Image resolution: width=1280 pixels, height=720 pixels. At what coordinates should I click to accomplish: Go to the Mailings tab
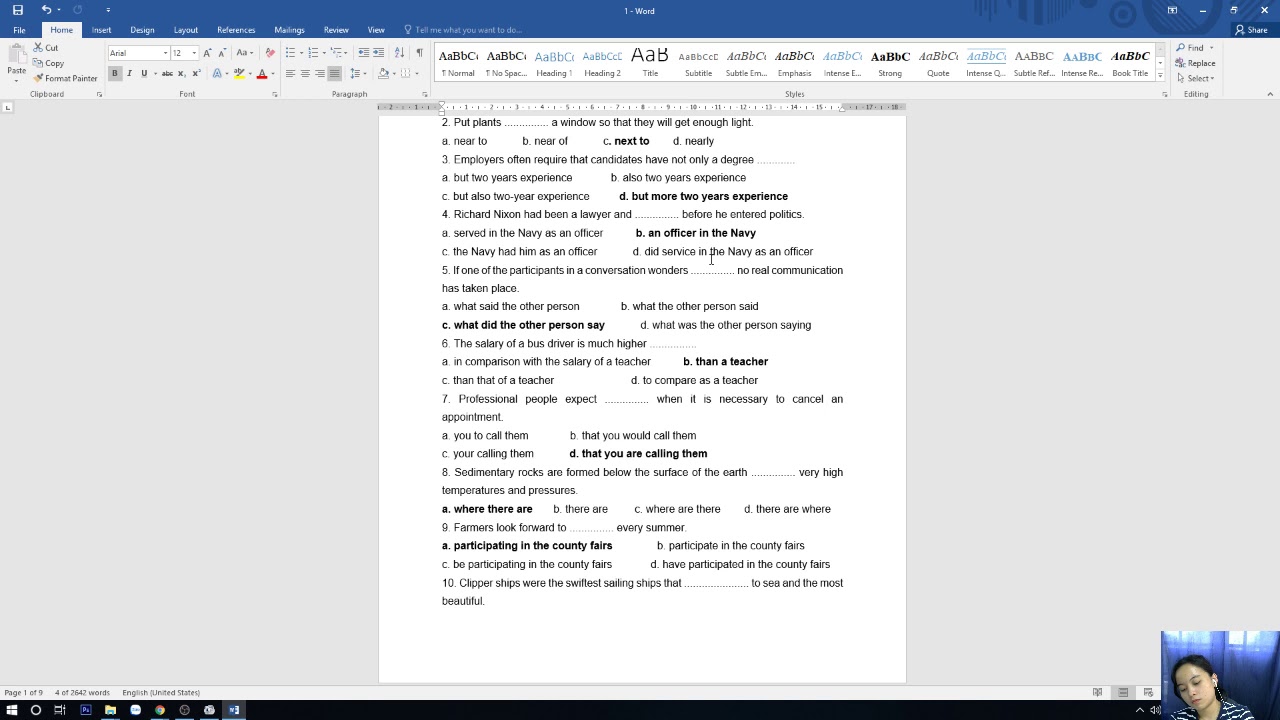point(289,30)
